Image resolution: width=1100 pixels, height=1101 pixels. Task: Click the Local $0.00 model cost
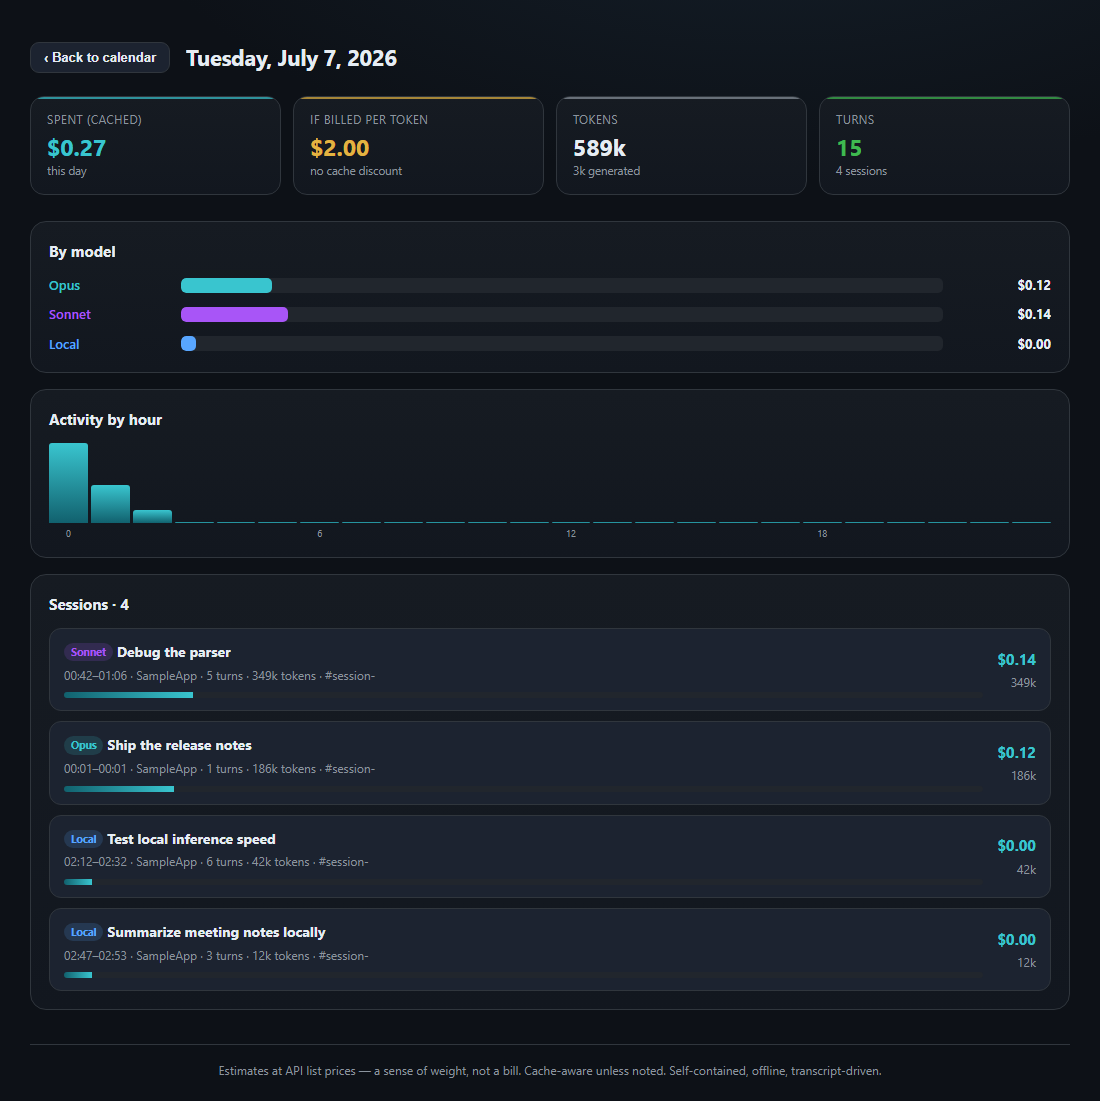click(x=1034, y=344)
